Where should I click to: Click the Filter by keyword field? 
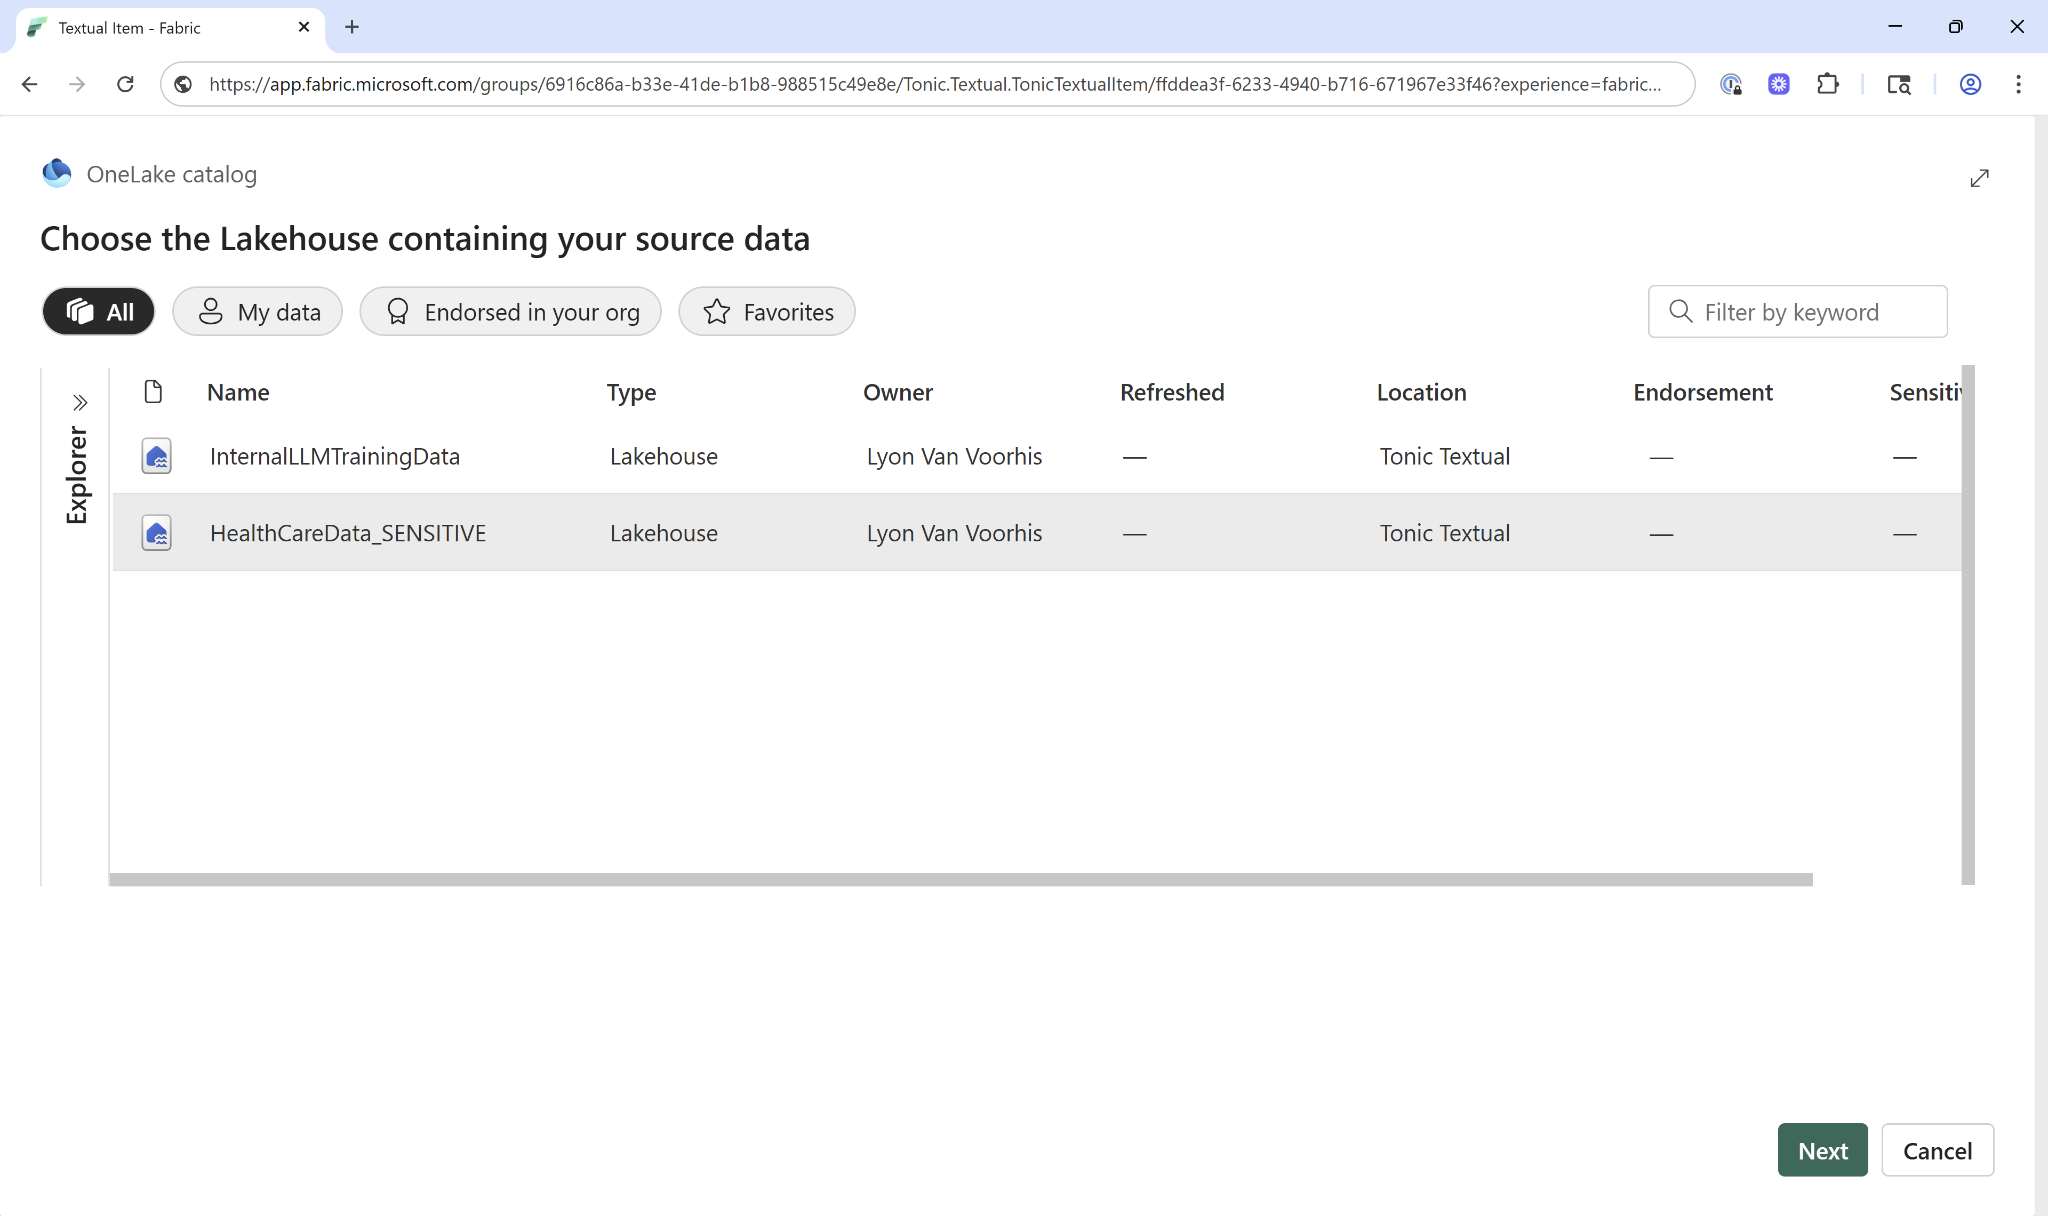coord(1797,311)
